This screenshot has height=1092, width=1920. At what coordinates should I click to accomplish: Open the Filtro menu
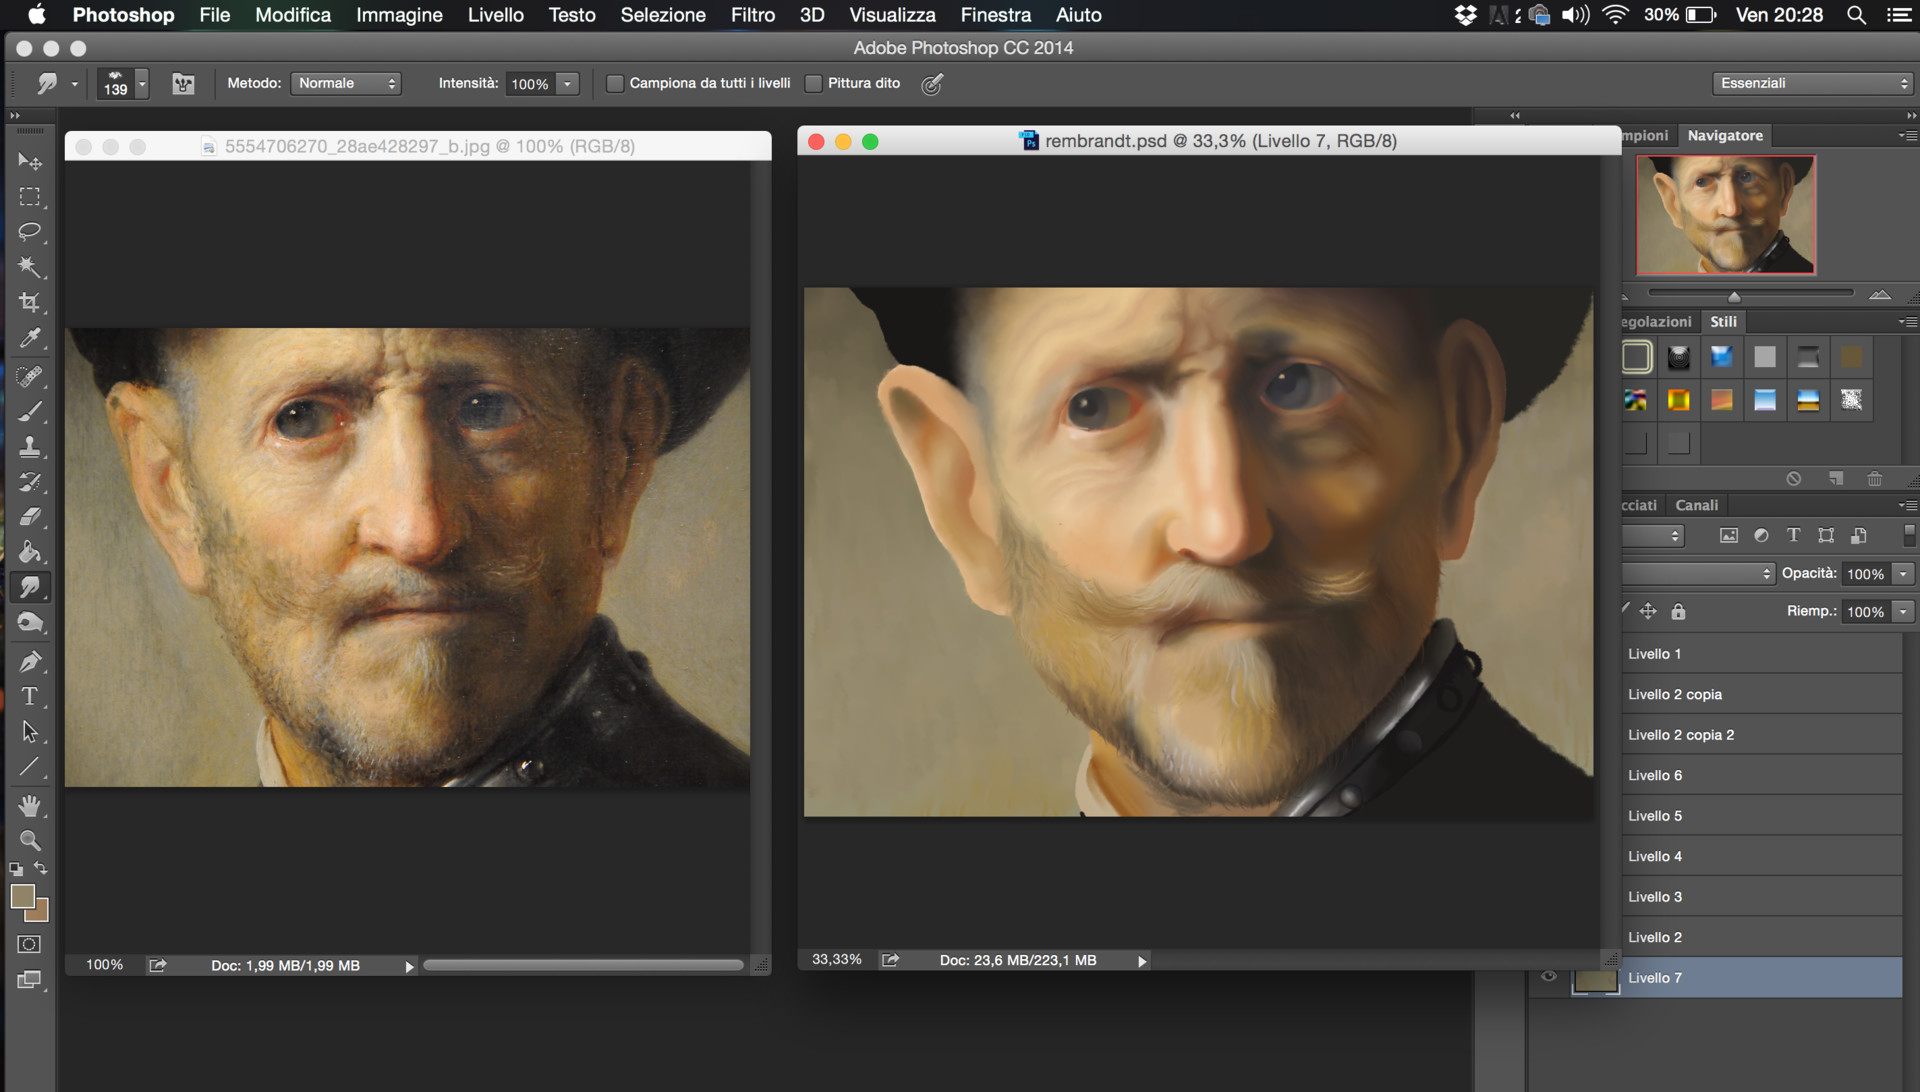click(752, 15)
